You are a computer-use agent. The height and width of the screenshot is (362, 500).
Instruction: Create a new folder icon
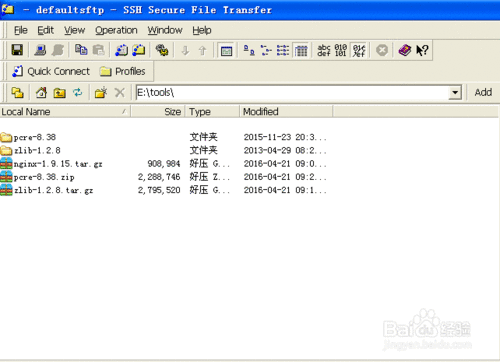click(101, 92)
